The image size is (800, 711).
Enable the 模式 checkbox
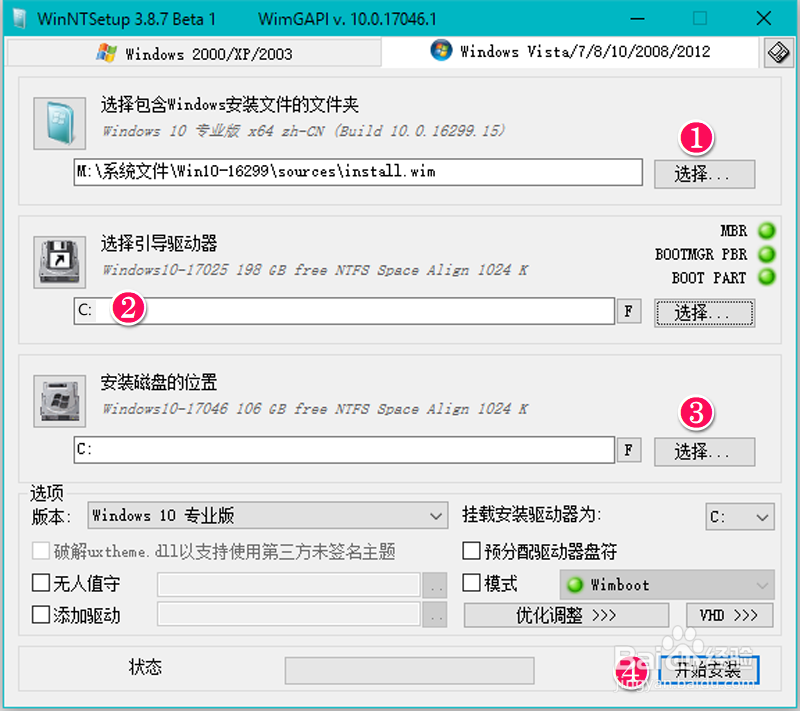point(471,583)
